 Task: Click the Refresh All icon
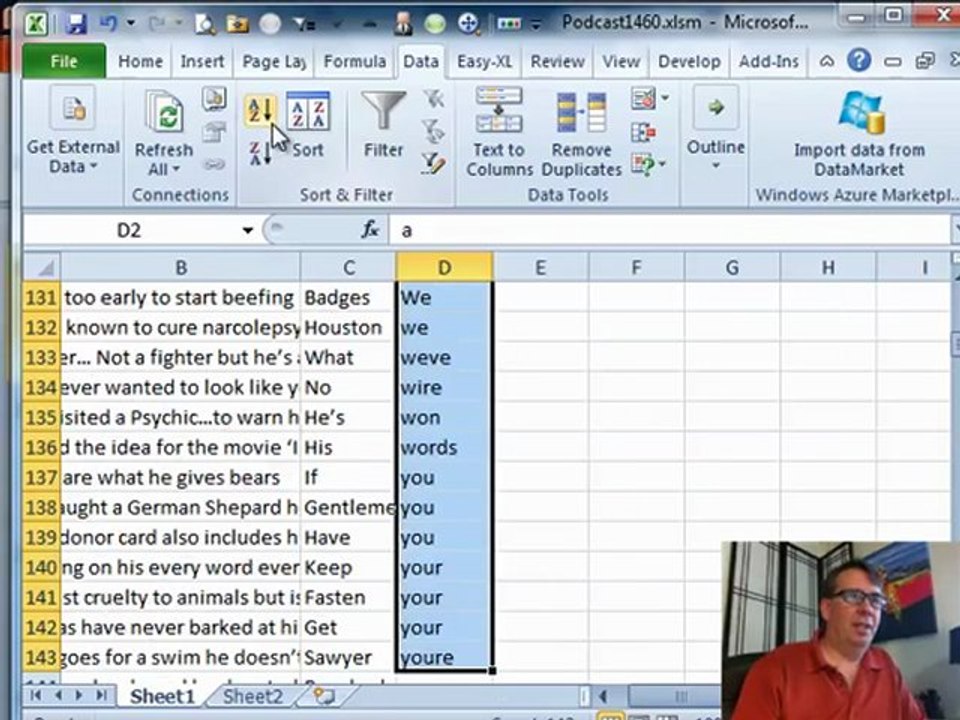163,112
